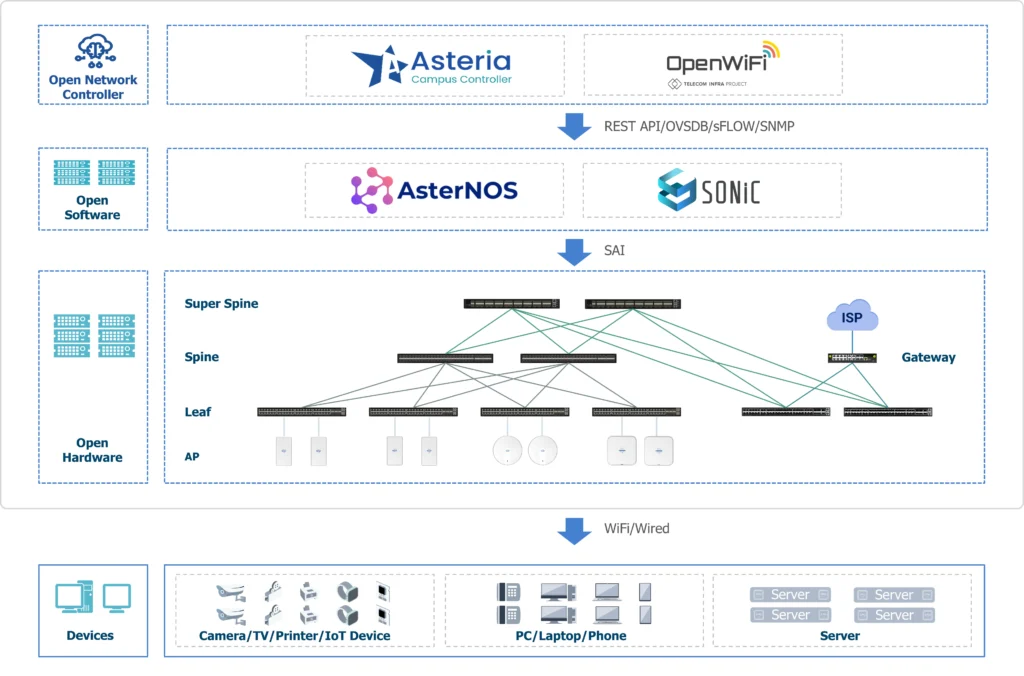Select the Super Spine label

click(221, 303)
